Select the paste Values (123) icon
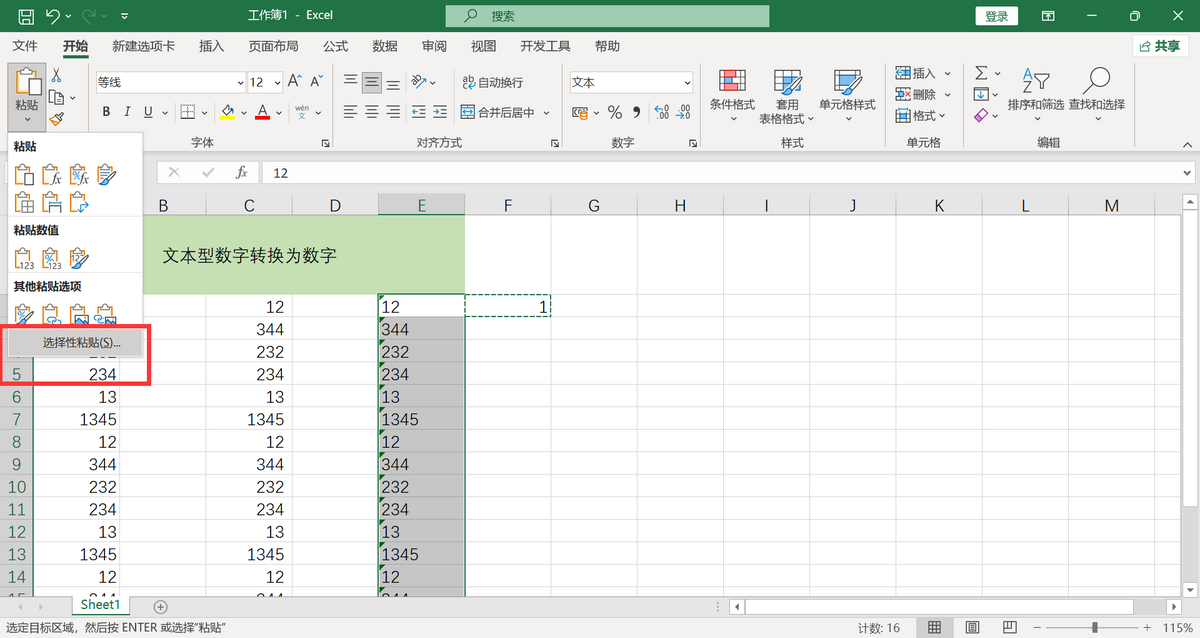 (x=25, y=259)
